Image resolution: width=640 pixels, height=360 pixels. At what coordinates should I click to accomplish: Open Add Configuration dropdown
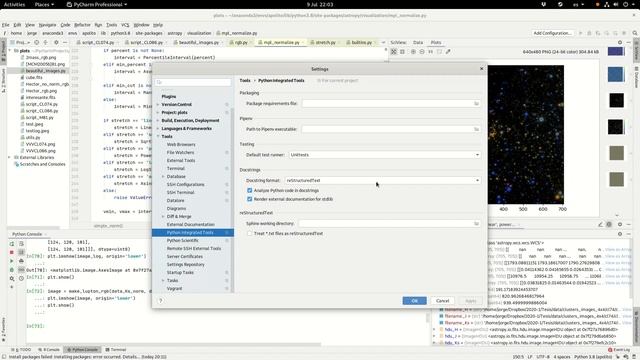point(552,33)
